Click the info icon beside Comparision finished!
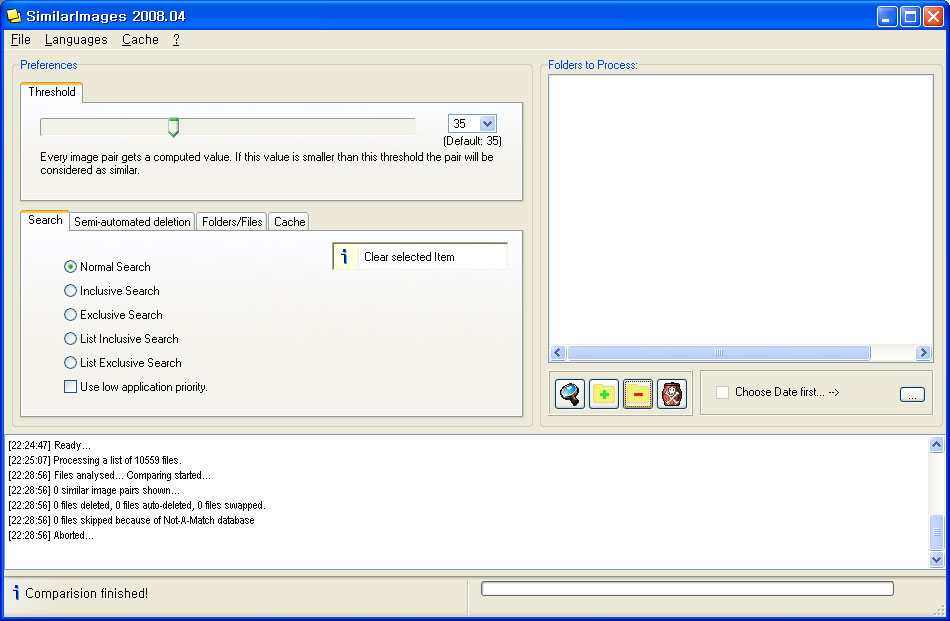Image resolution: width=950 pixels, height=621 pixels. (16, 593)
